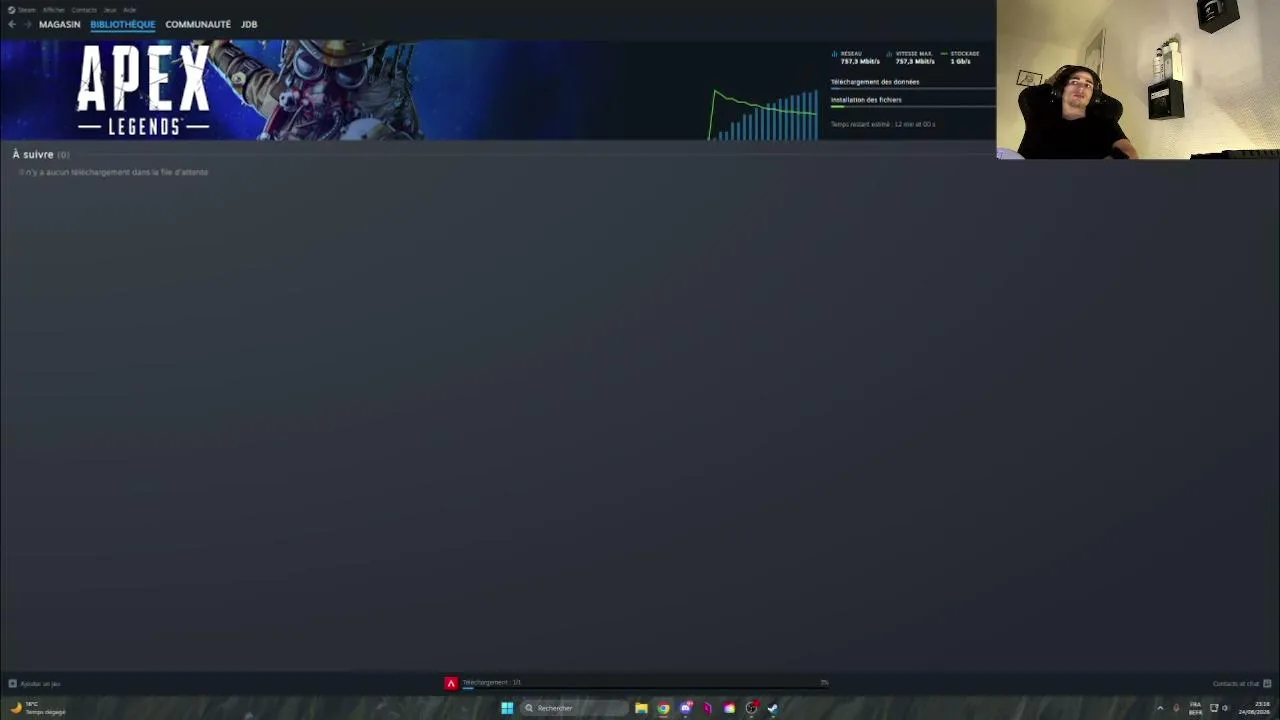Open the Steam menu
Screen dimensions: 1280x720
22,10
